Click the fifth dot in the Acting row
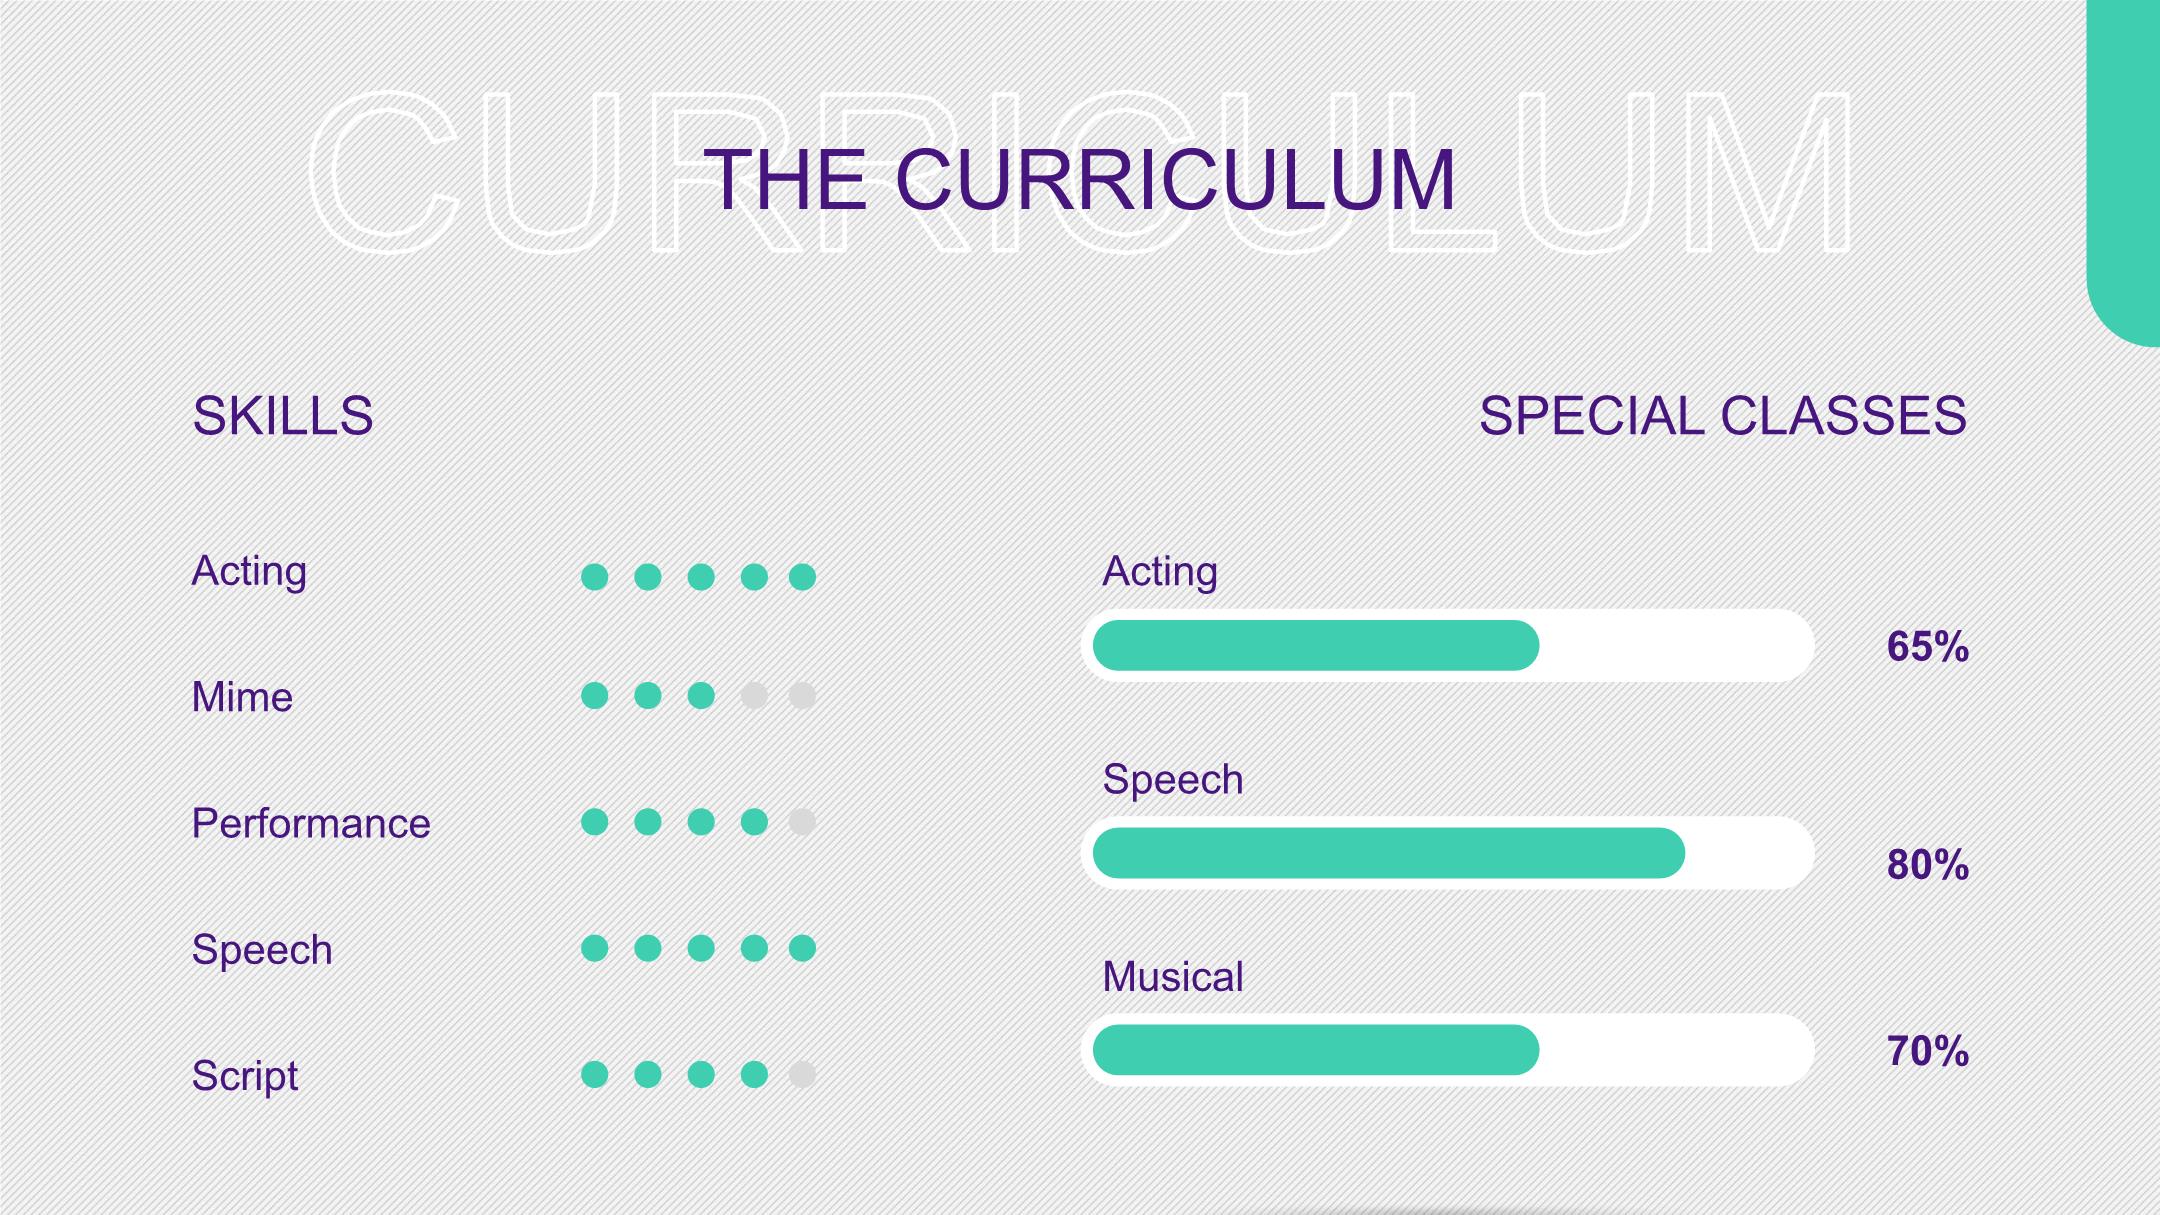 click(x=802, y=577)
